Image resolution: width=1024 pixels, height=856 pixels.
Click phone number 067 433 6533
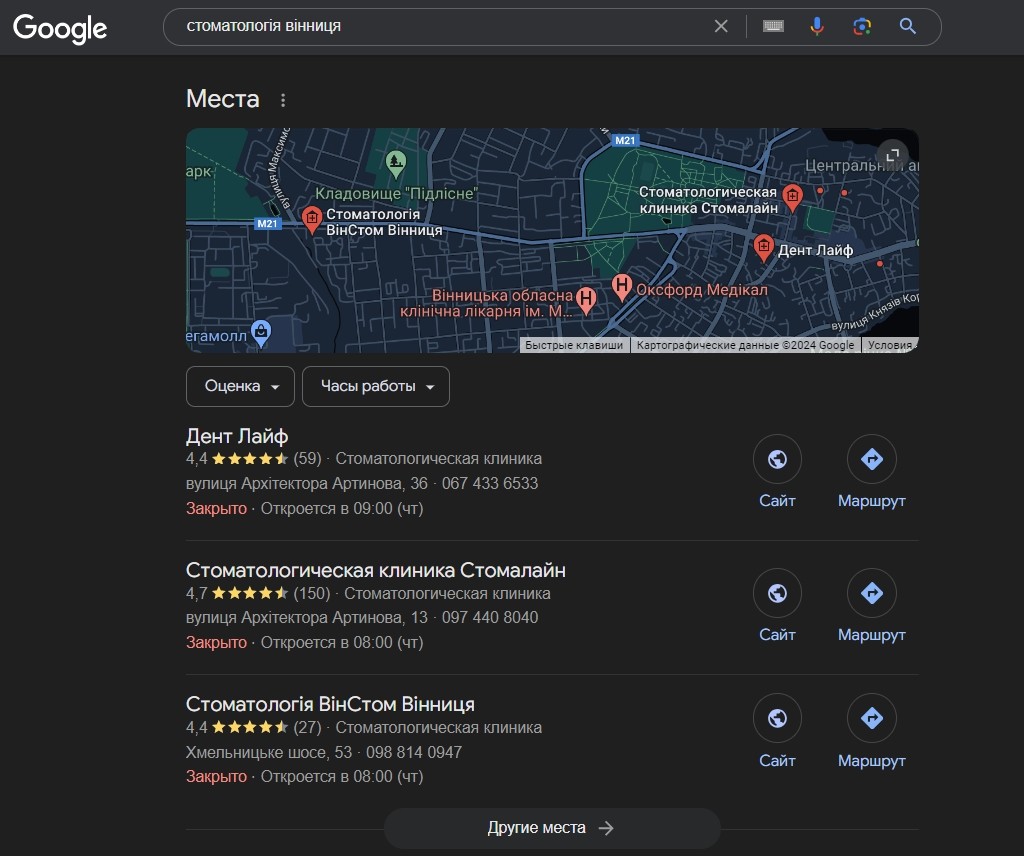coord(490,483)
